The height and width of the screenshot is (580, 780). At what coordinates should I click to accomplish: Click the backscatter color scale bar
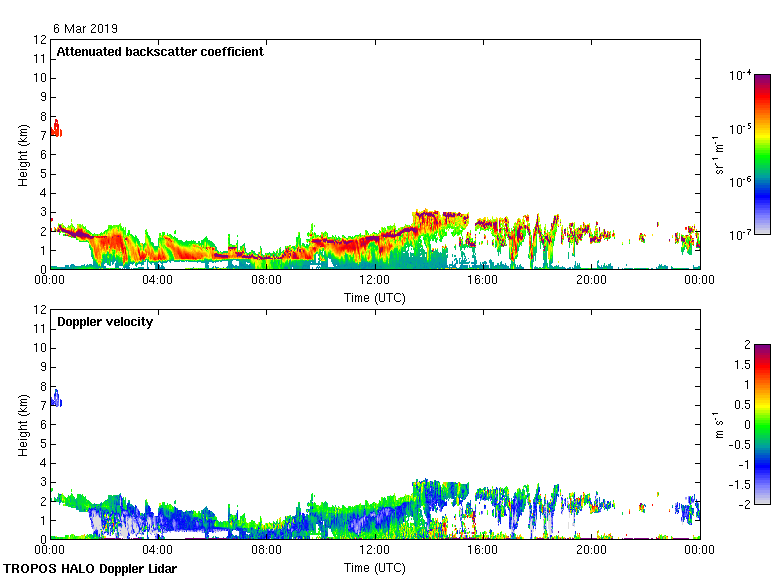[x=762, y=154]
